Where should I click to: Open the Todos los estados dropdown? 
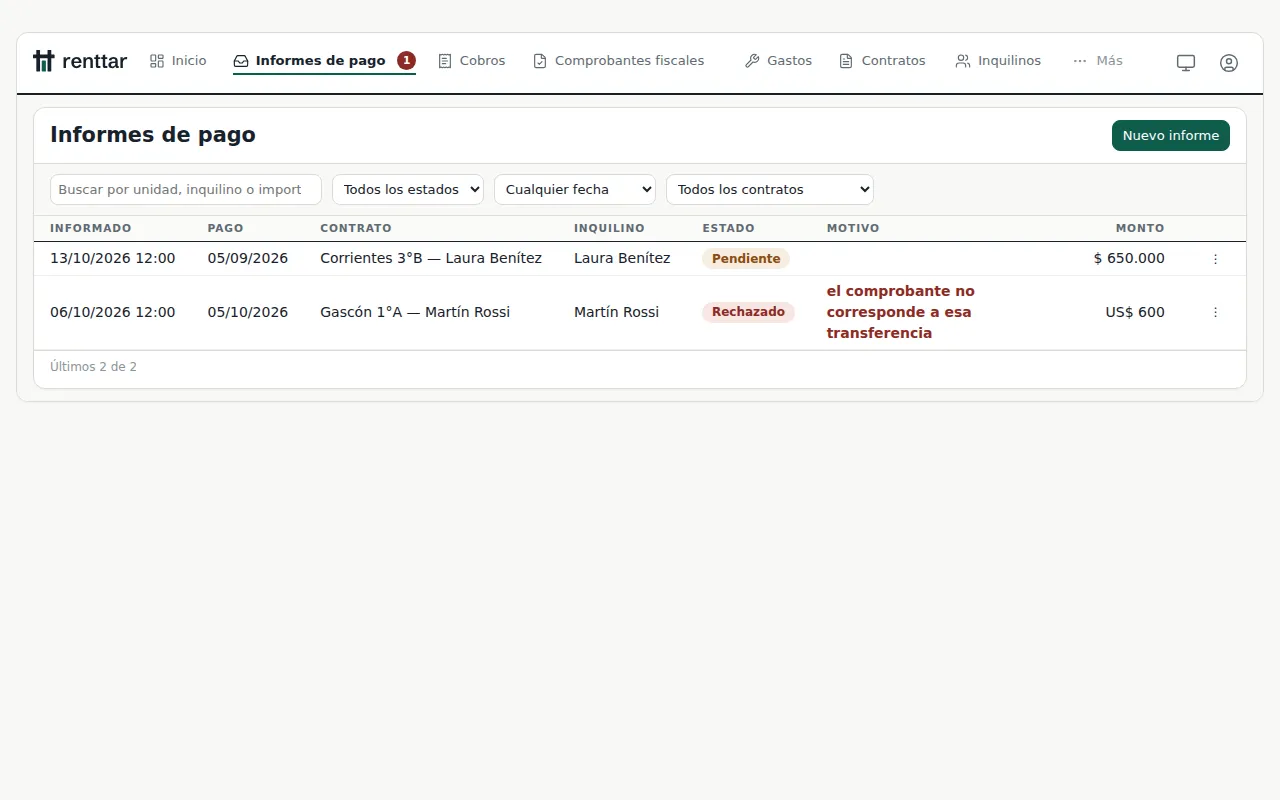pos(408,190)
